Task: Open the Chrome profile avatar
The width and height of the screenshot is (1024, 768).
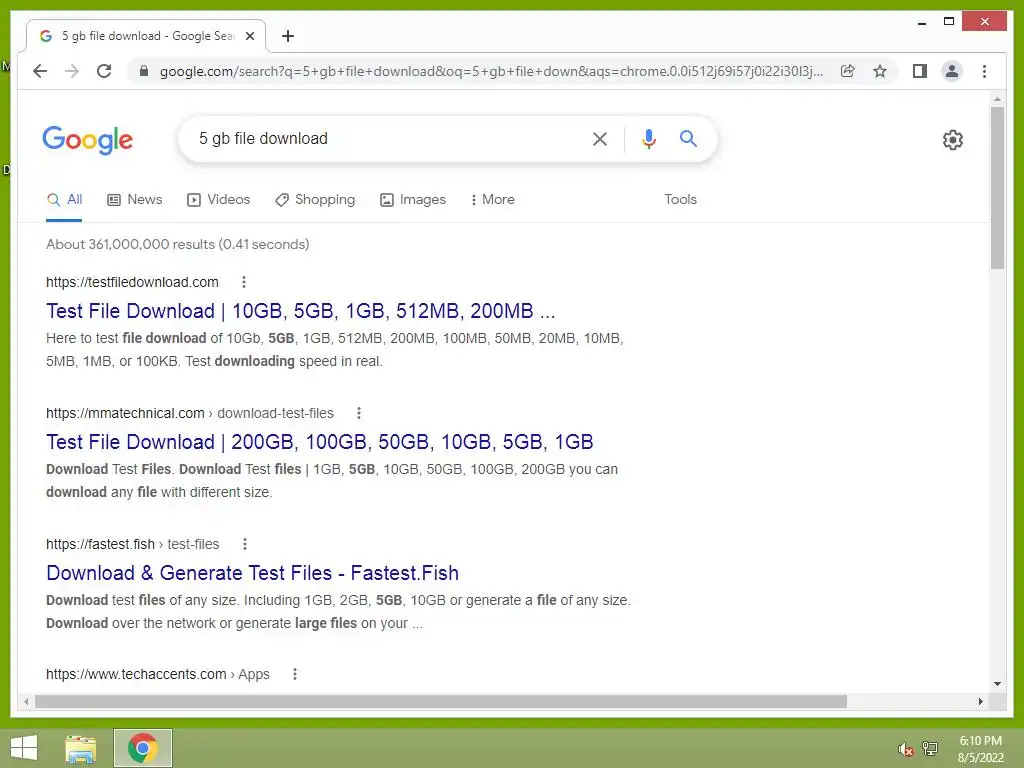Action: coord(952,71)
